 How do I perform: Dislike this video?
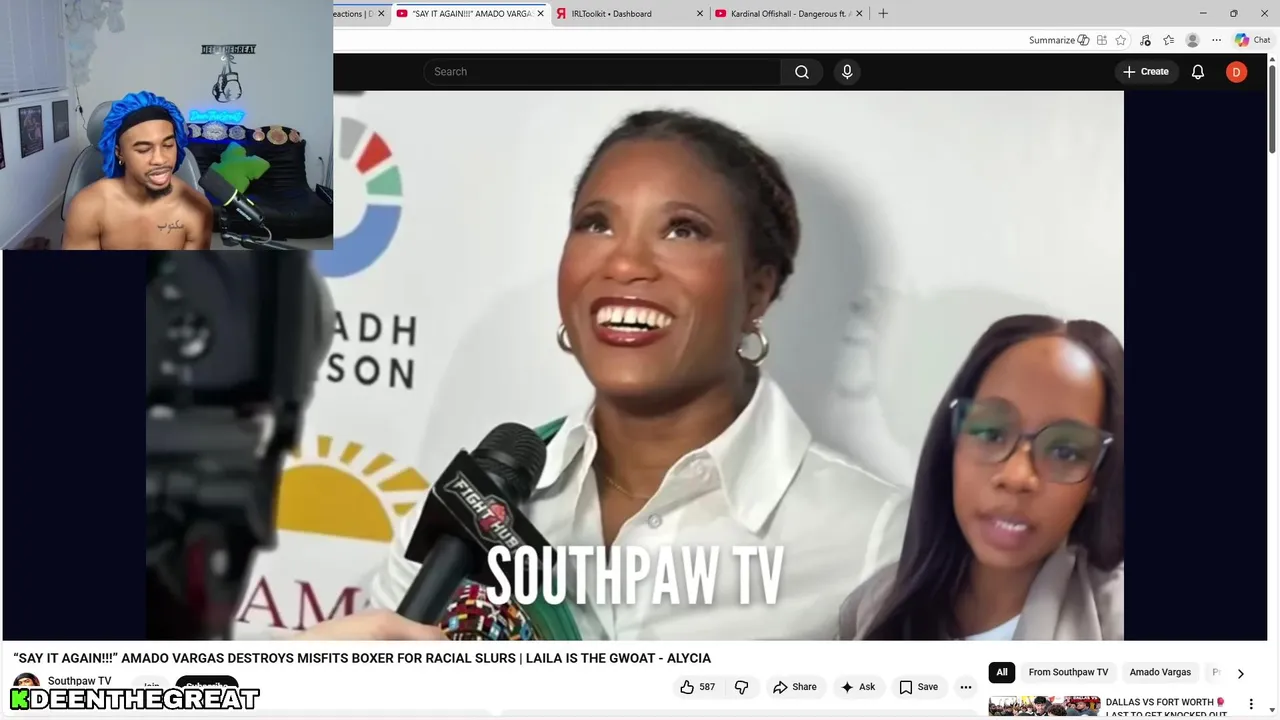[x=741, y=687]
